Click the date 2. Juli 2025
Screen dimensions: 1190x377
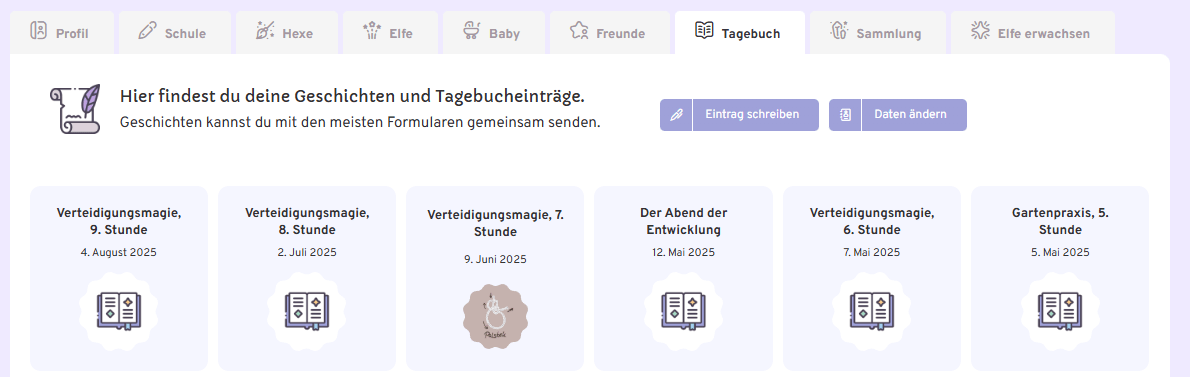[307, 252]
